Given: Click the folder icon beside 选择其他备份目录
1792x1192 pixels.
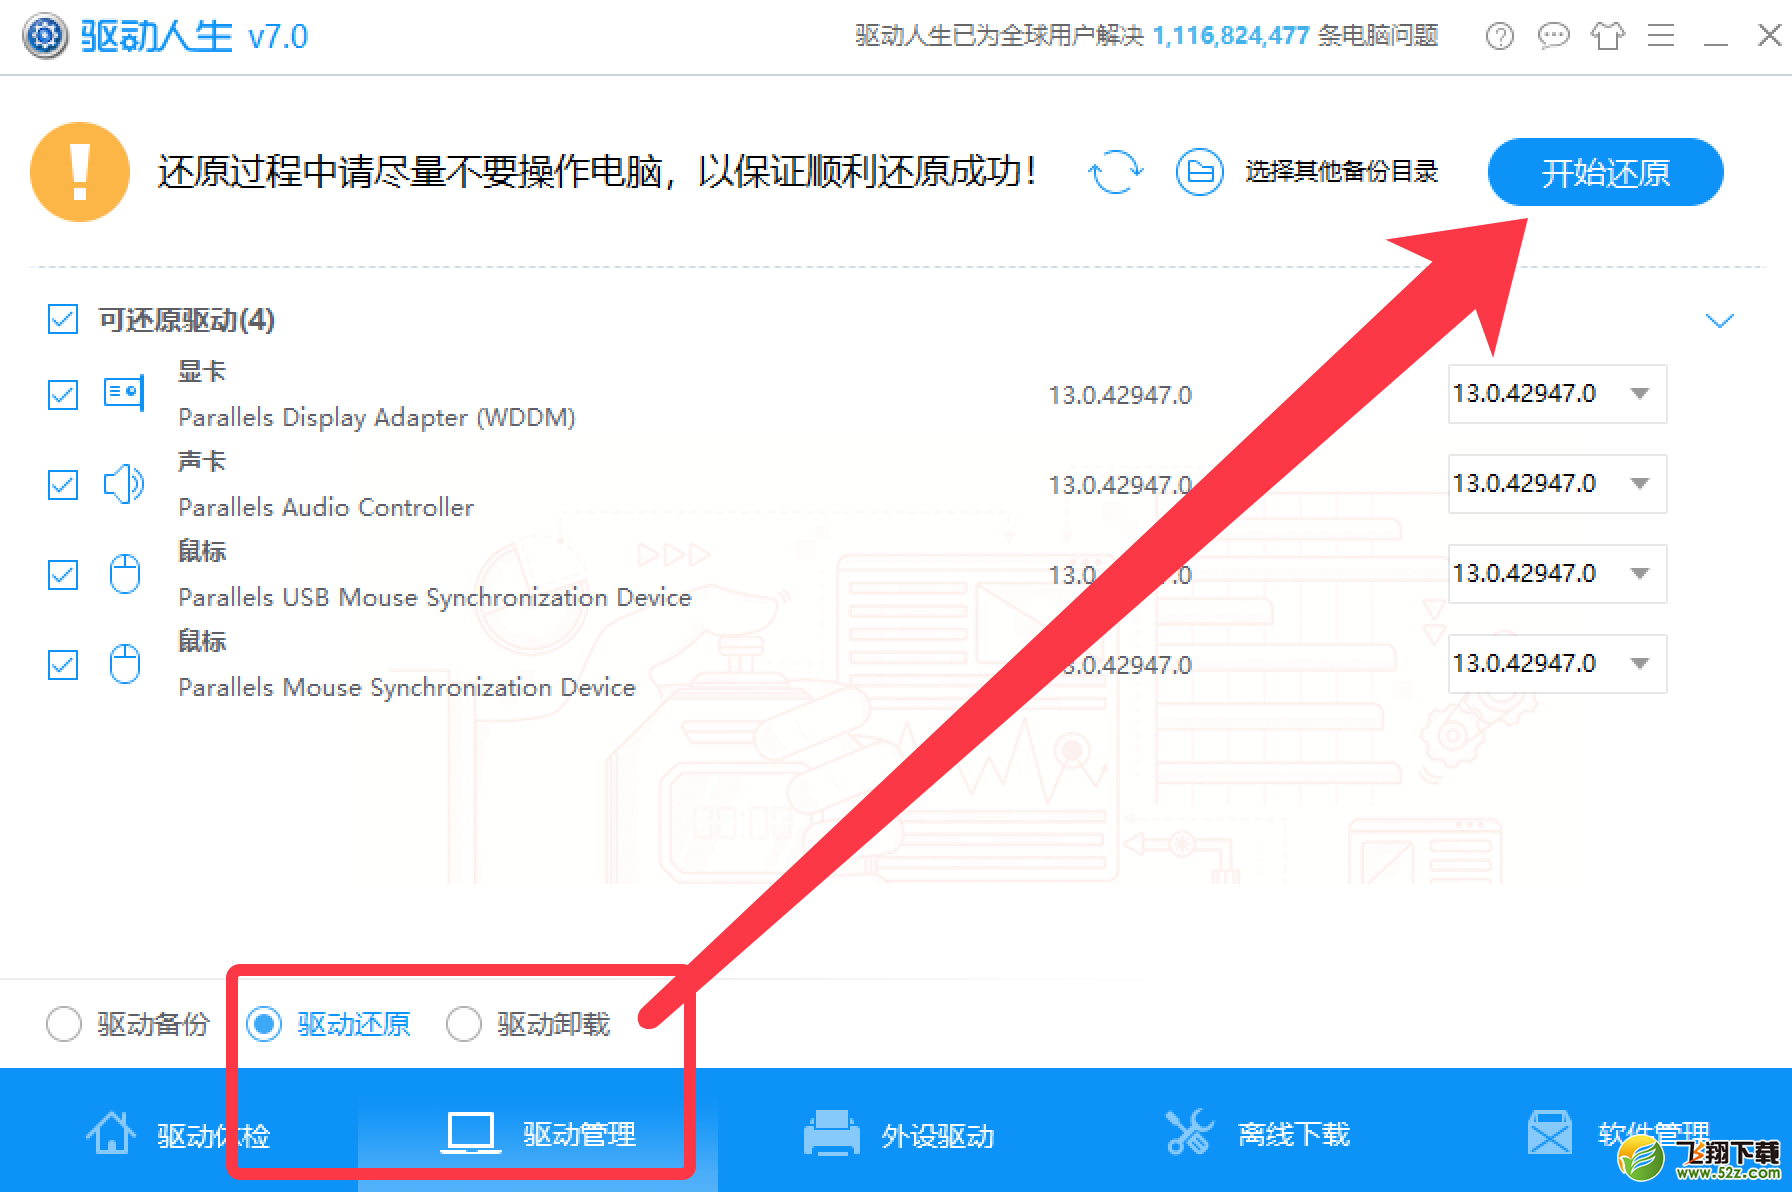Looking at the screenshot, I should pyautogui.click(x=1199, y=172).
